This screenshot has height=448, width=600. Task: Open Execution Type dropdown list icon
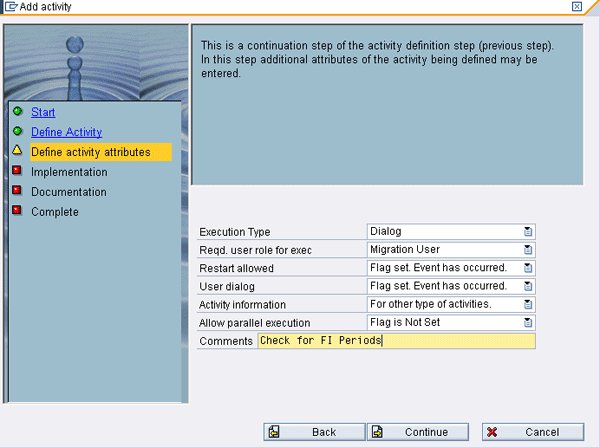[528, 231]
